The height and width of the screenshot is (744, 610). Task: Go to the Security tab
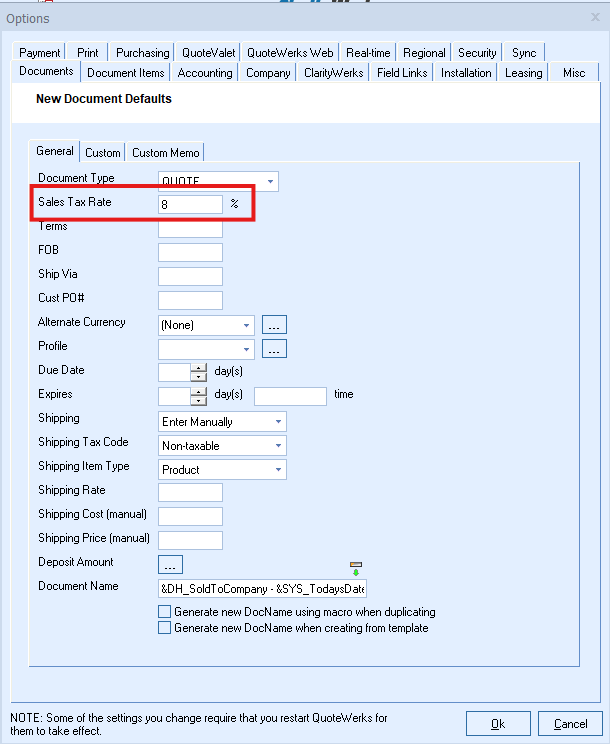click(x=477, y=53)
